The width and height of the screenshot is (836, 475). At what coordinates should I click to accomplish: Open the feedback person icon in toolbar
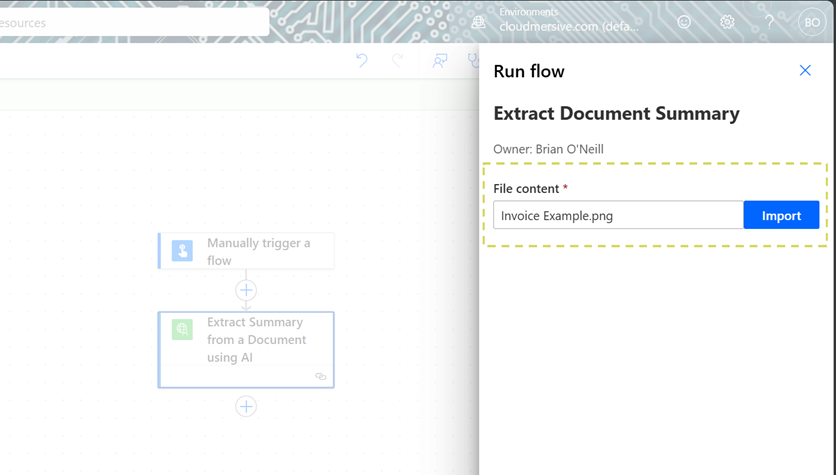(x=439, y=61)
